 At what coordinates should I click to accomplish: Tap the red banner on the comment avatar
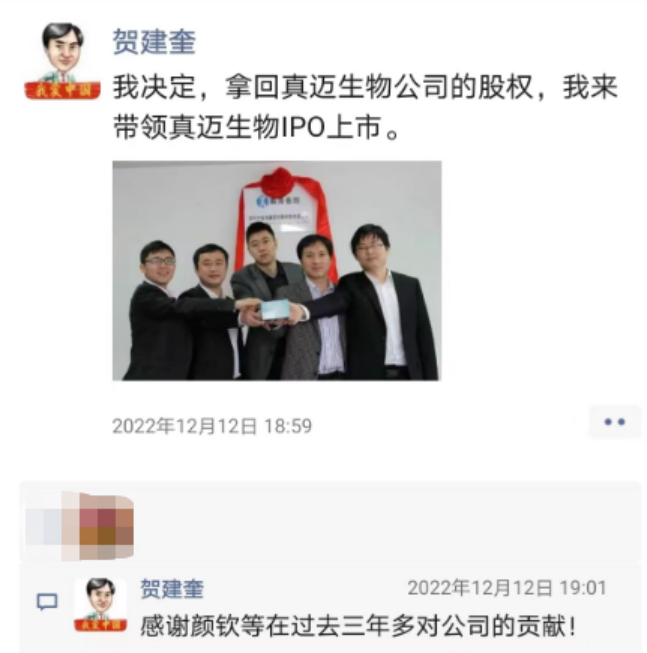tap(100, 625)
